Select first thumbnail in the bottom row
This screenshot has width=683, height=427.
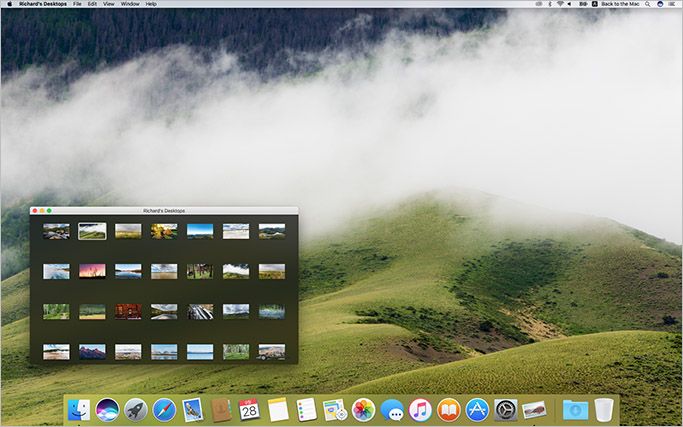(56, 352)
